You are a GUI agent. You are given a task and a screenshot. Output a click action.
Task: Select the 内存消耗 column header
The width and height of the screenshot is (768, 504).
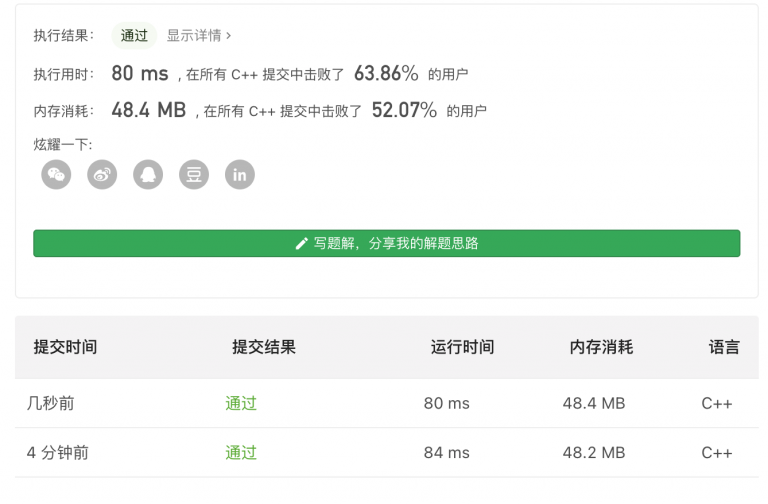[601, 348]
